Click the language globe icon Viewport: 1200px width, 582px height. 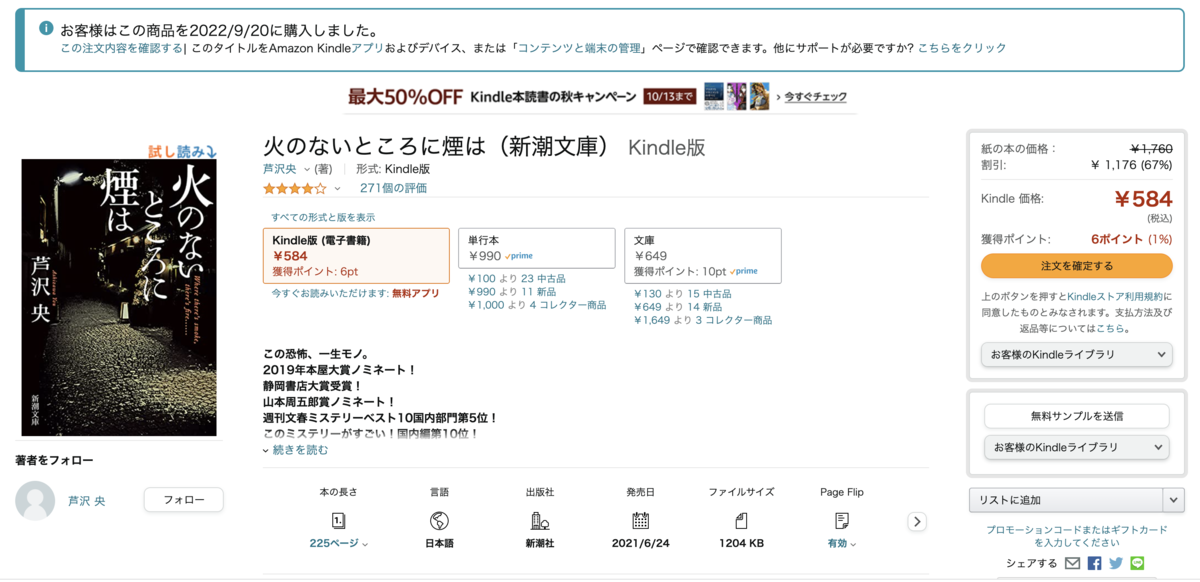pyautogui.click(x=439, y=521)
